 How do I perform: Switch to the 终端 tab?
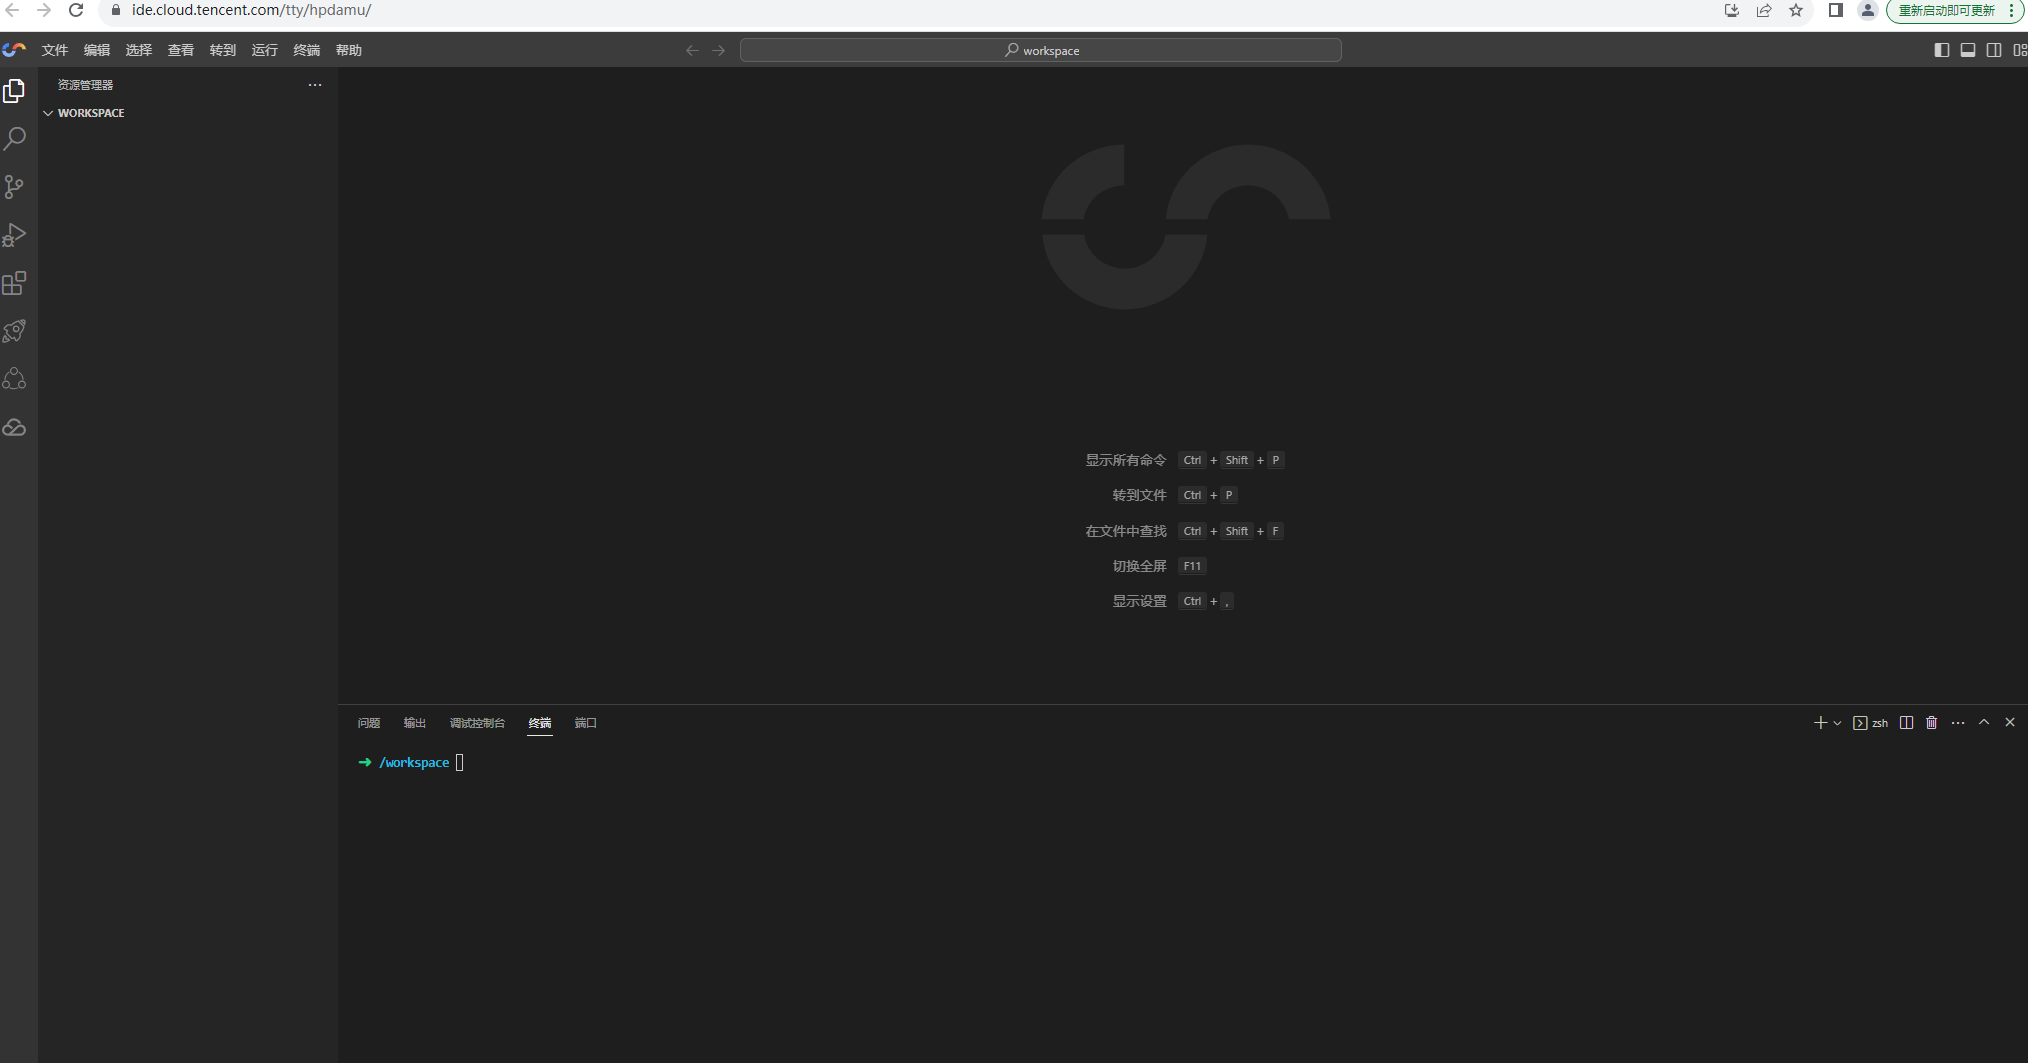pyautogui.click(x=540, y=723)
